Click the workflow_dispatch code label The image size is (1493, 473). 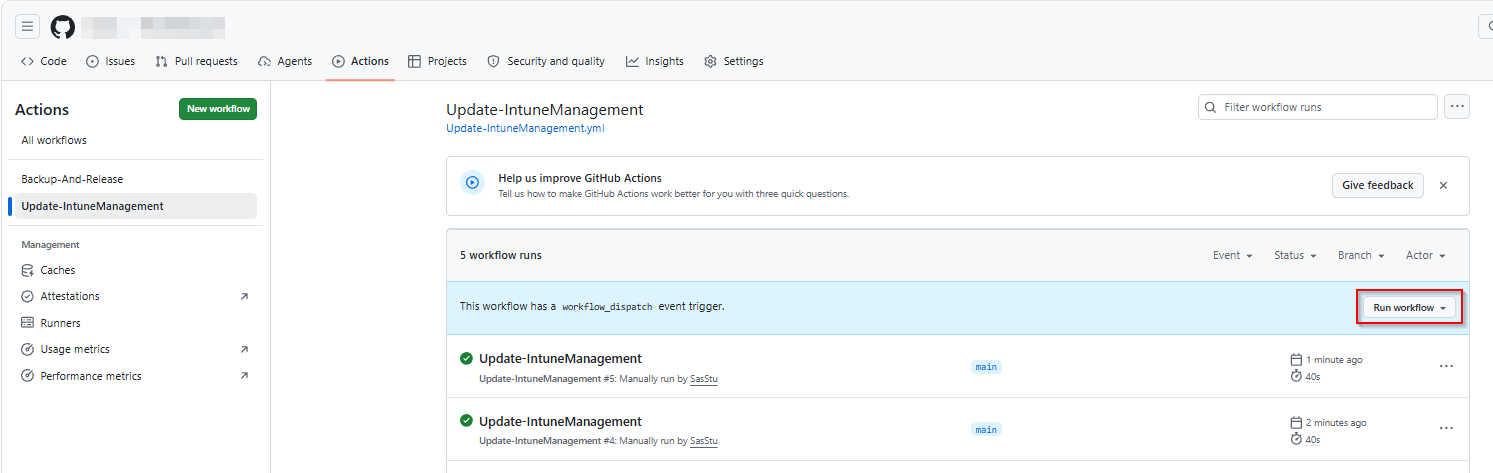click(607, 307)
